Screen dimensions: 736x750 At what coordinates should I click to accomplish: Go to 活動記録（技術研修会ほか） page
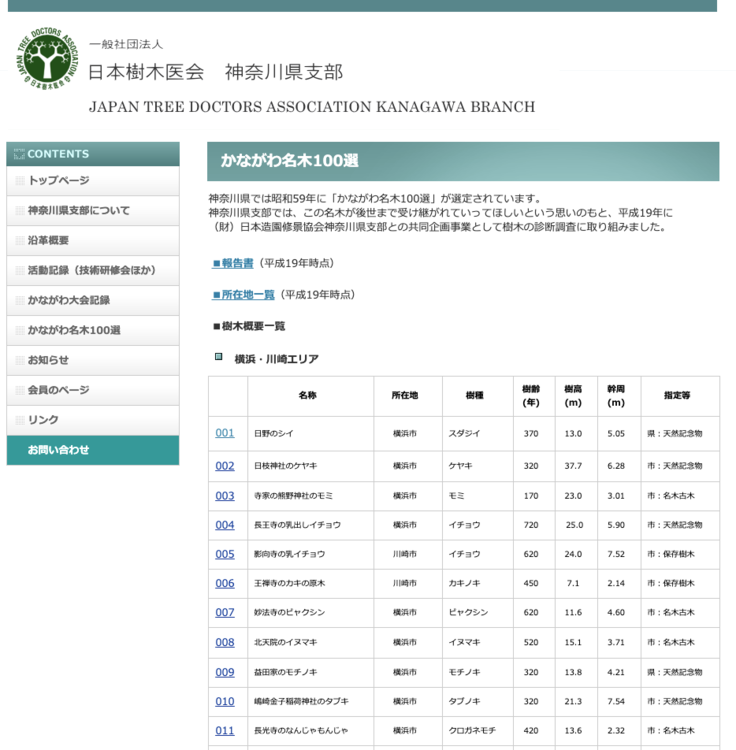tap(91, 271)
